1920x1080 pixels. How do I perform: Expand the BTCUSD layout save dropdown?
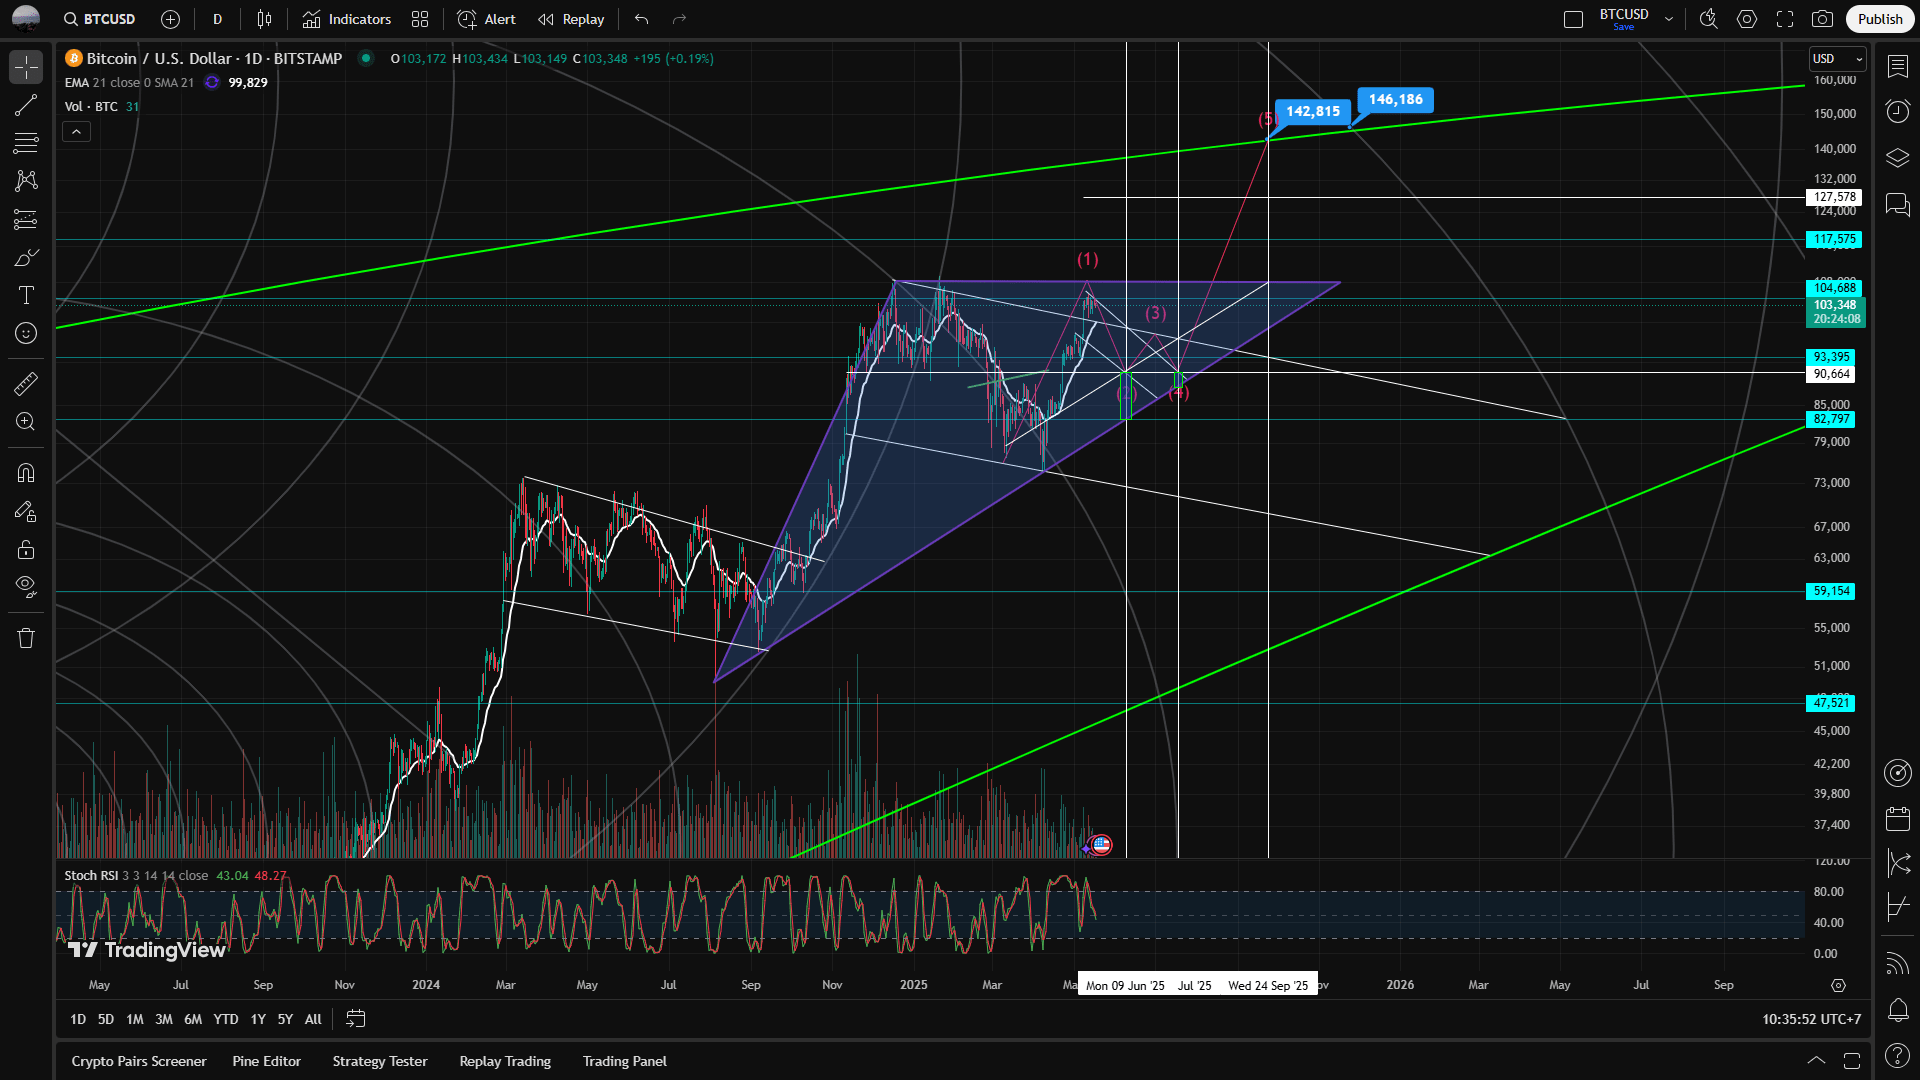click(1669, 19)
